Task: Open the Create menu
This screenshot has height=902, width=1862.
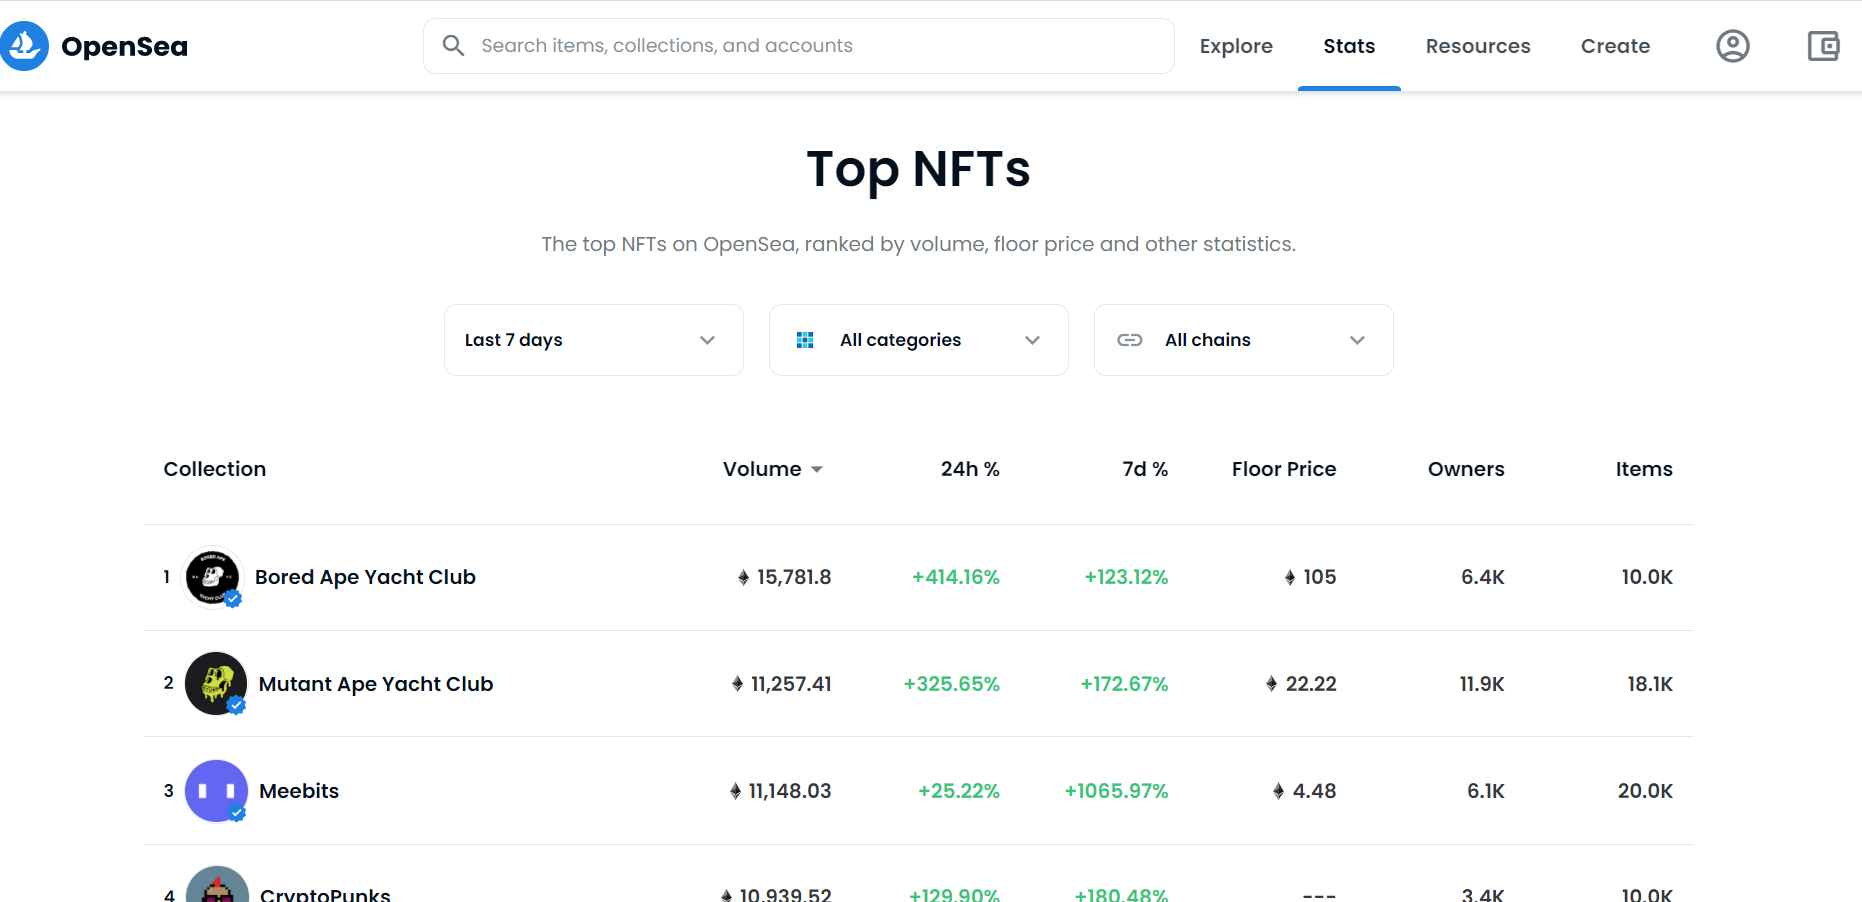Action: 1615,46
